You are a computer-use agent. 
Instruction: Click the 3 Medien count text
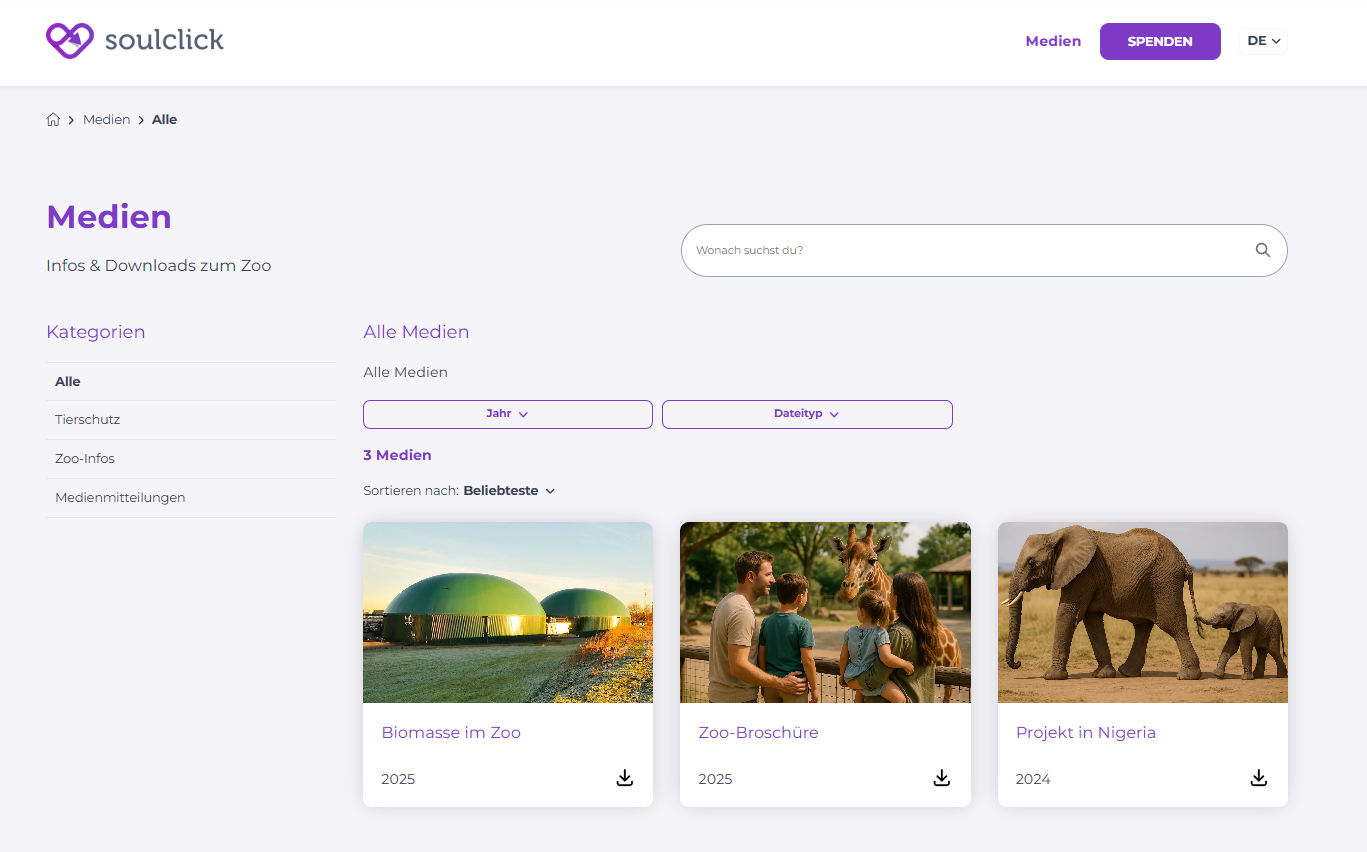tap(397, 455)
